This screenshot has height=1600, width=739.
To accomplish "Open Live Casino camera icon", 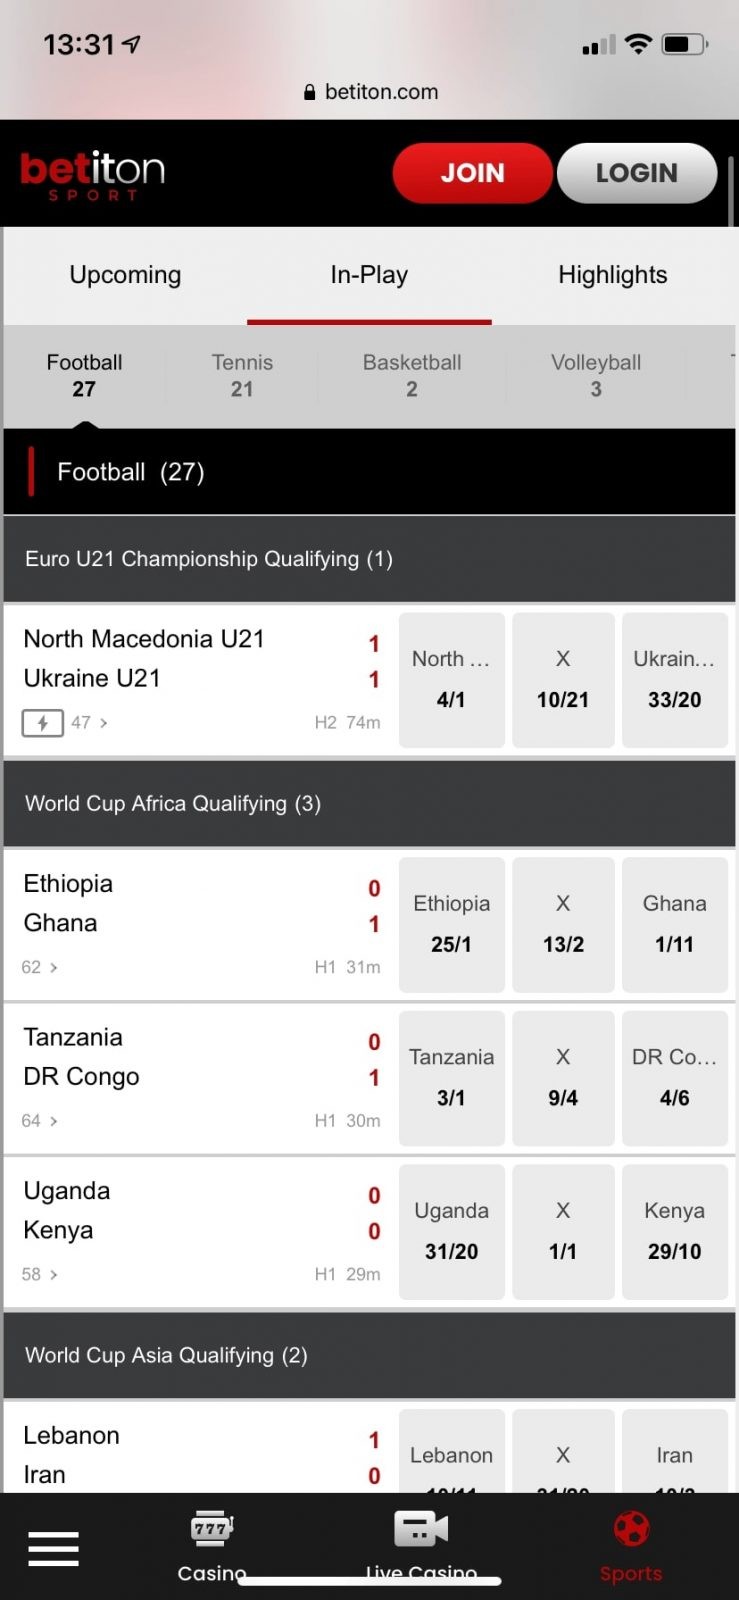I will click(x=421, y=1530).
